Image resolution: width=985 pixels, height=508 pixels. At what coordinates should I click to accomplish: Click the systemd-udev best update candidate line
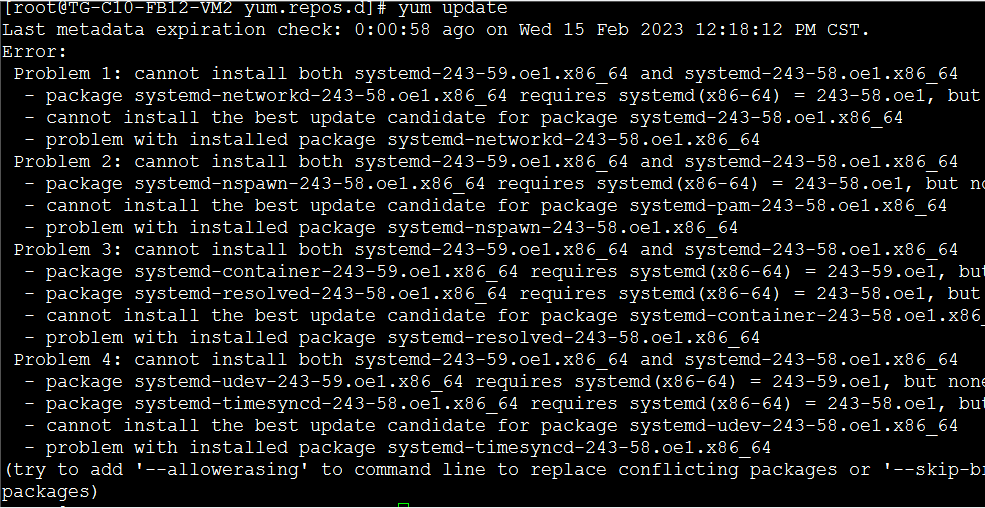click(500, 425)
